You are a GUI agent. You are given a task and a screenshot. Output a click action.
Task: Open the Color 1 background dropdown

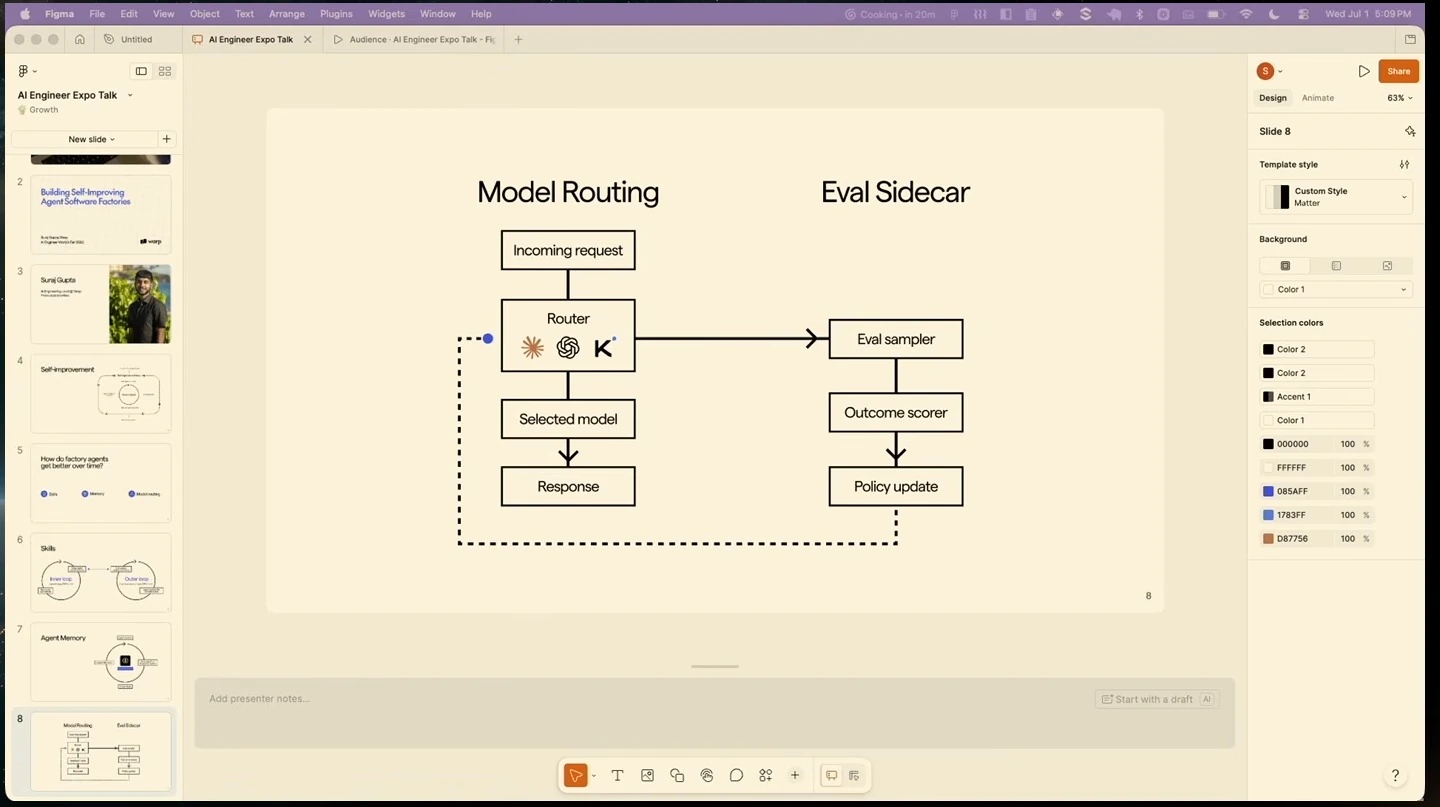tap(1336, 289)
